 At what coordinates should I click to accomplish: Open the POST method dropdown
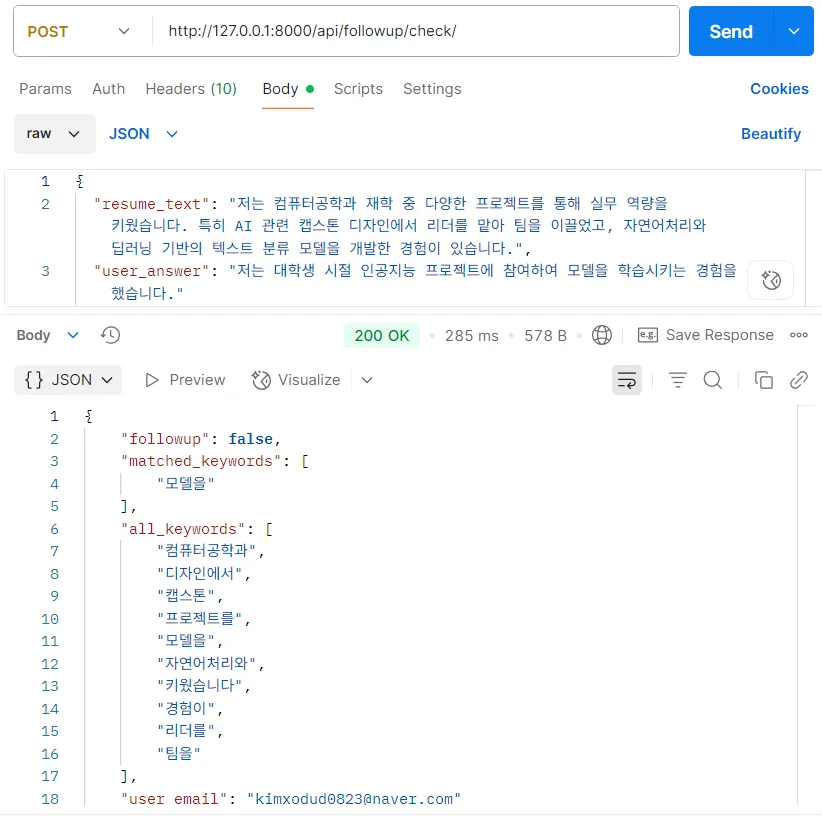point(79,31)
